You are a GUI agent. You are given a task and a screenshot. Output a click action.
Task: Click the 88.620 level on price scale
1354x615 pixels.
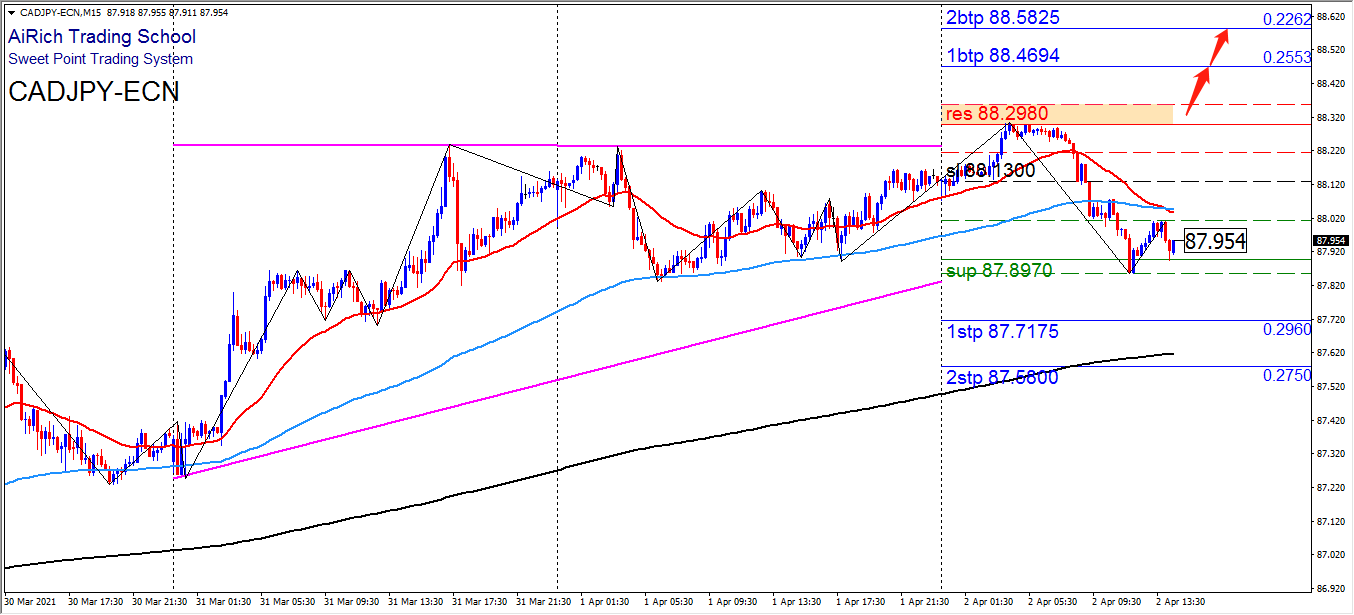[x=1330, y=17]
